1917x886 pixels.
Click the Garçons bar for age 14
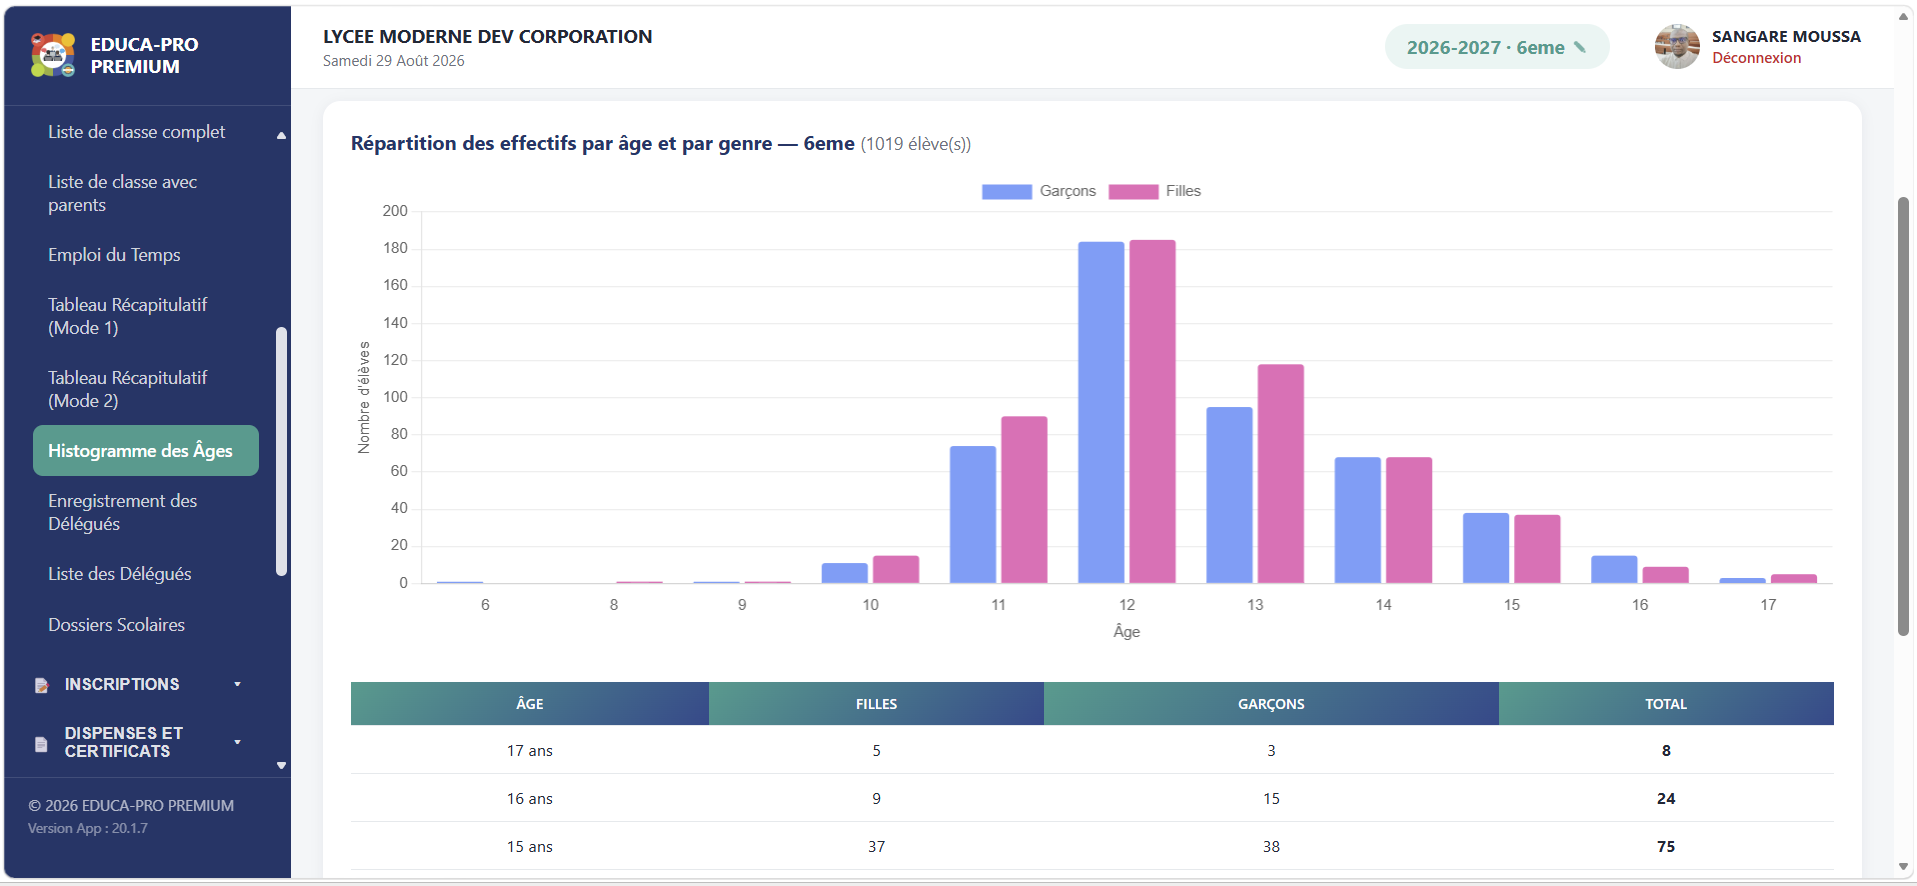pos(1357,520)
